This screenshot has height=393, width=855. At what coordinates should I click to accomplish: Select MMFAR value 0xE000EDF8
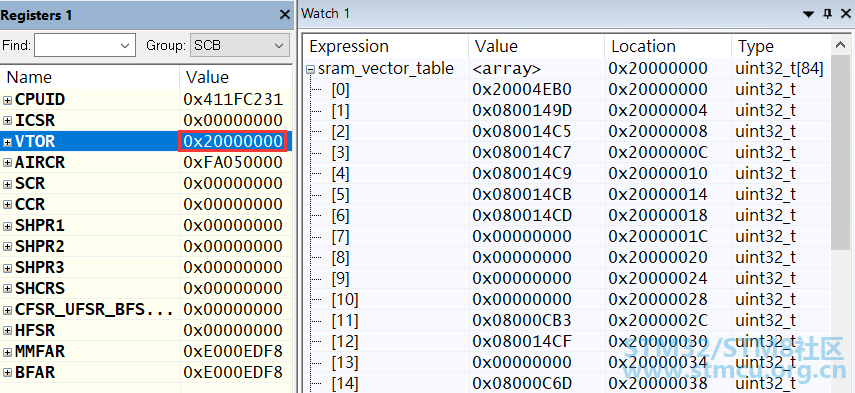click(233, 352)
